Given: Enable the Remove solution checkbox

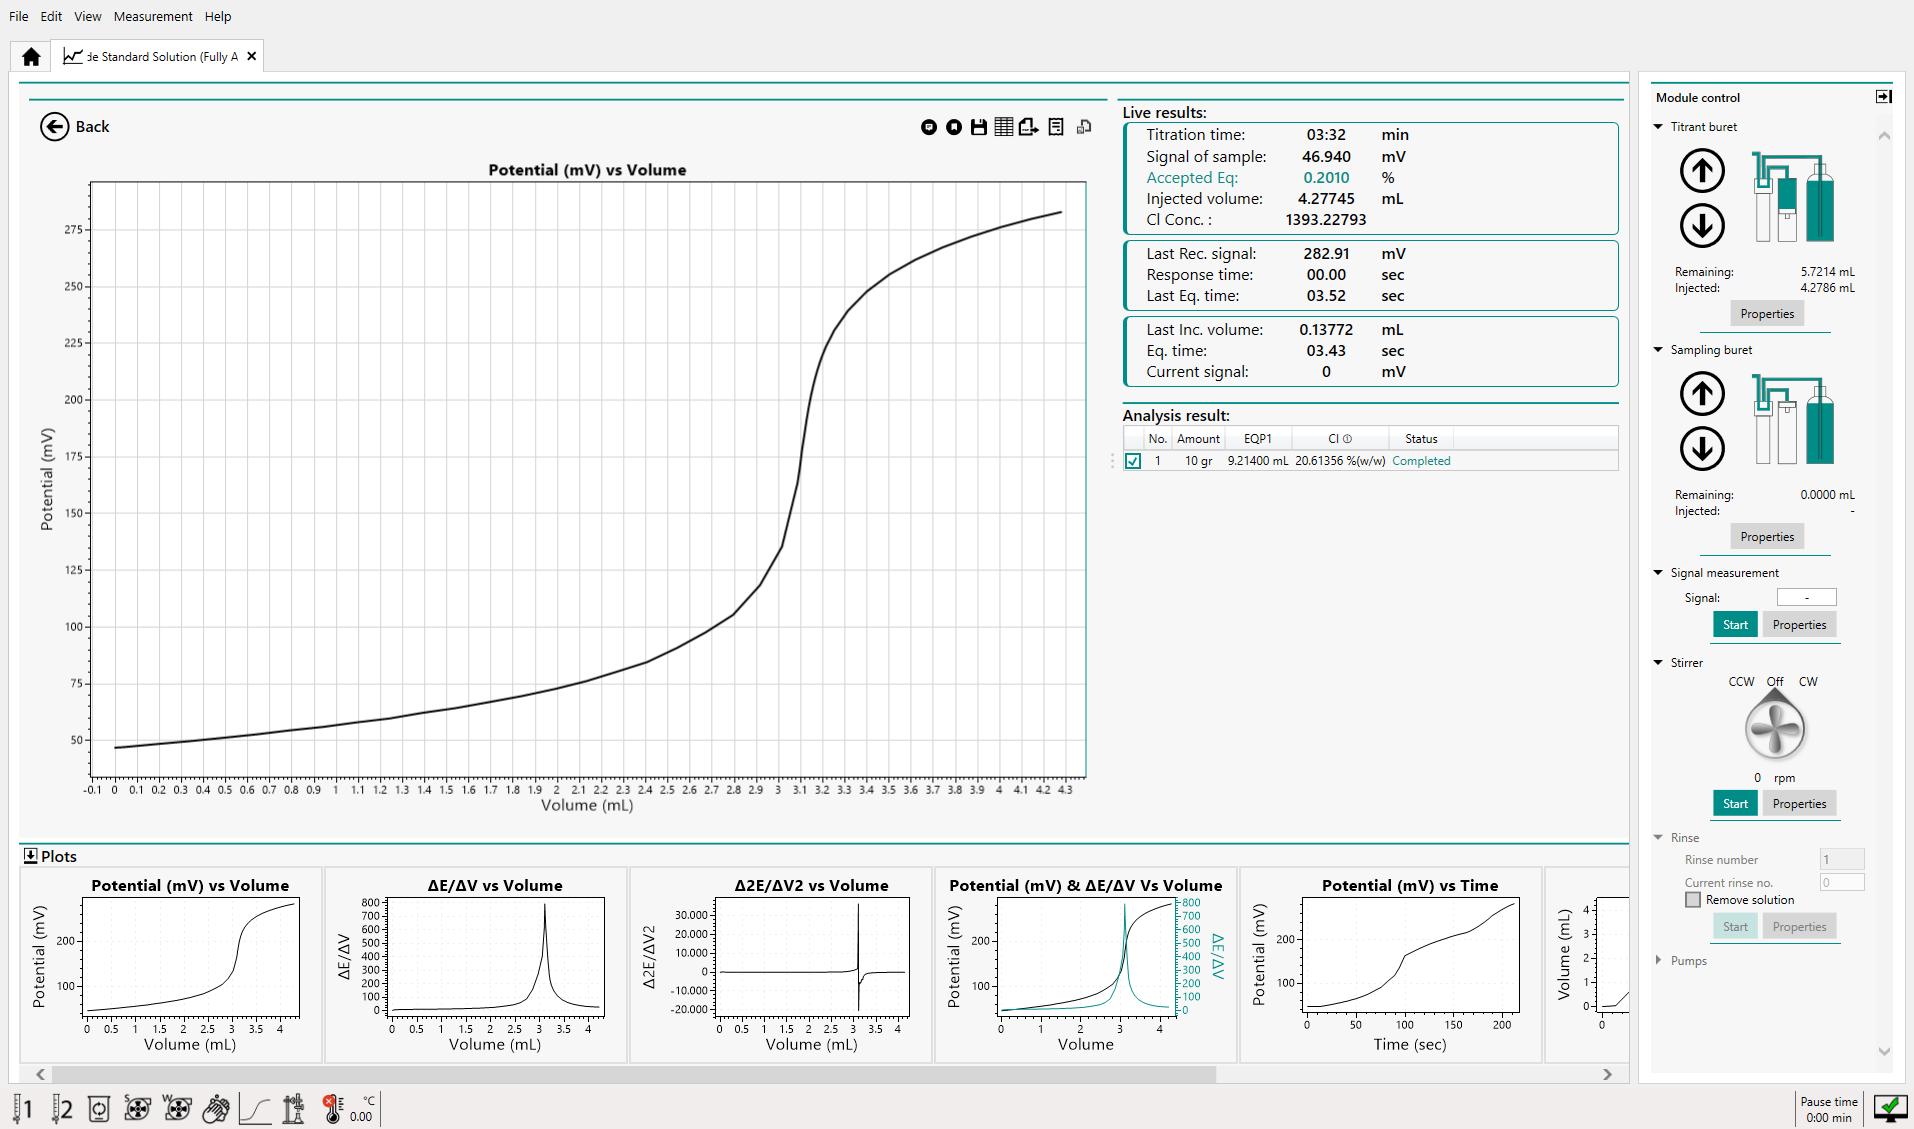Looking at the screenshot, I should 1693,900.
